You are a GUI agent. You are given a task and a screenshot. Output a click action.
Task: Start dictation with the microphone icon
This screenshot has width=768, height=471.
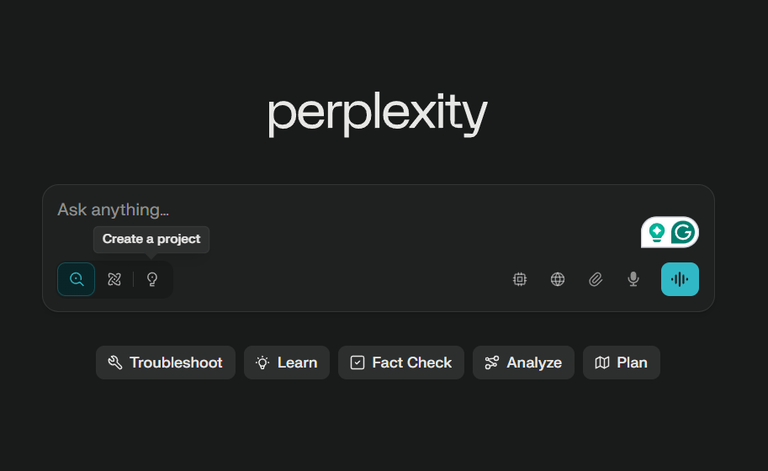pyautogui.click(x=633, y=279)
